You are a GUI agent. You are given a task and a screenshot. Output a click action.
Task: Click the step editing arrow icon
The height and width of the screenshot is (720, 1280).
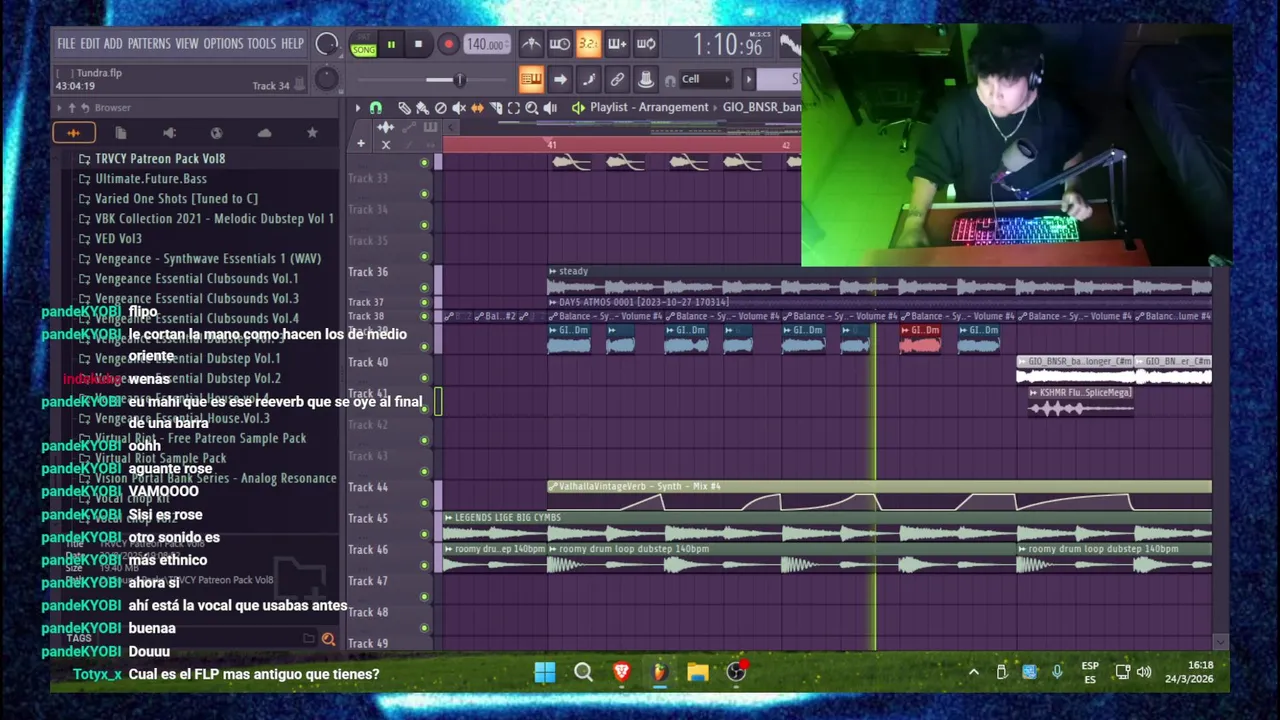(x=560, y=79)
